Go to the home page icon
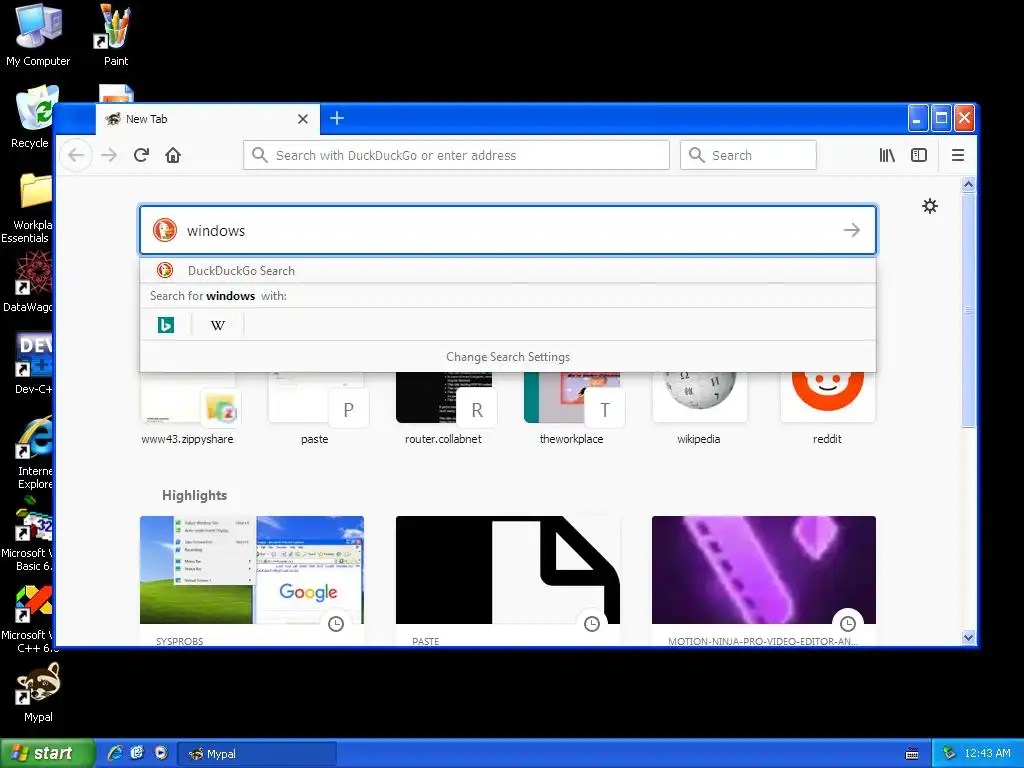The height and width of the screenshot is (768, 1024). pyautogui.click(x=173, y=155)
